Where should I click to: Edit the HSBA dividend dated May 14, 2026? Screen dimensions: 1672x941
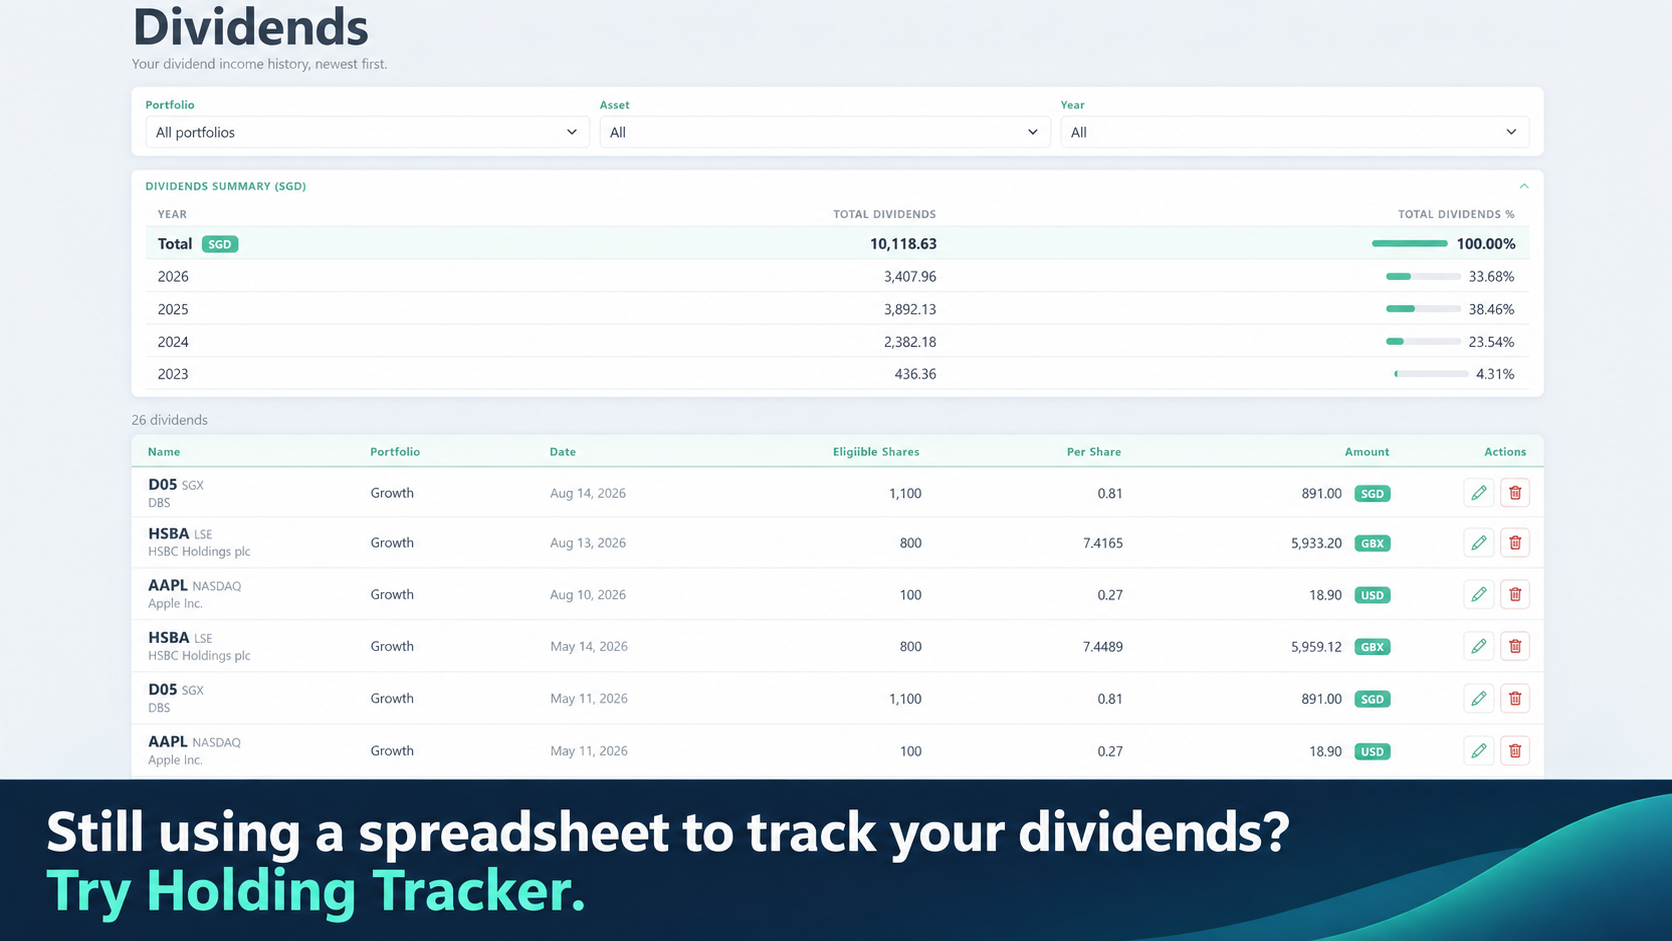[1478, 647]
